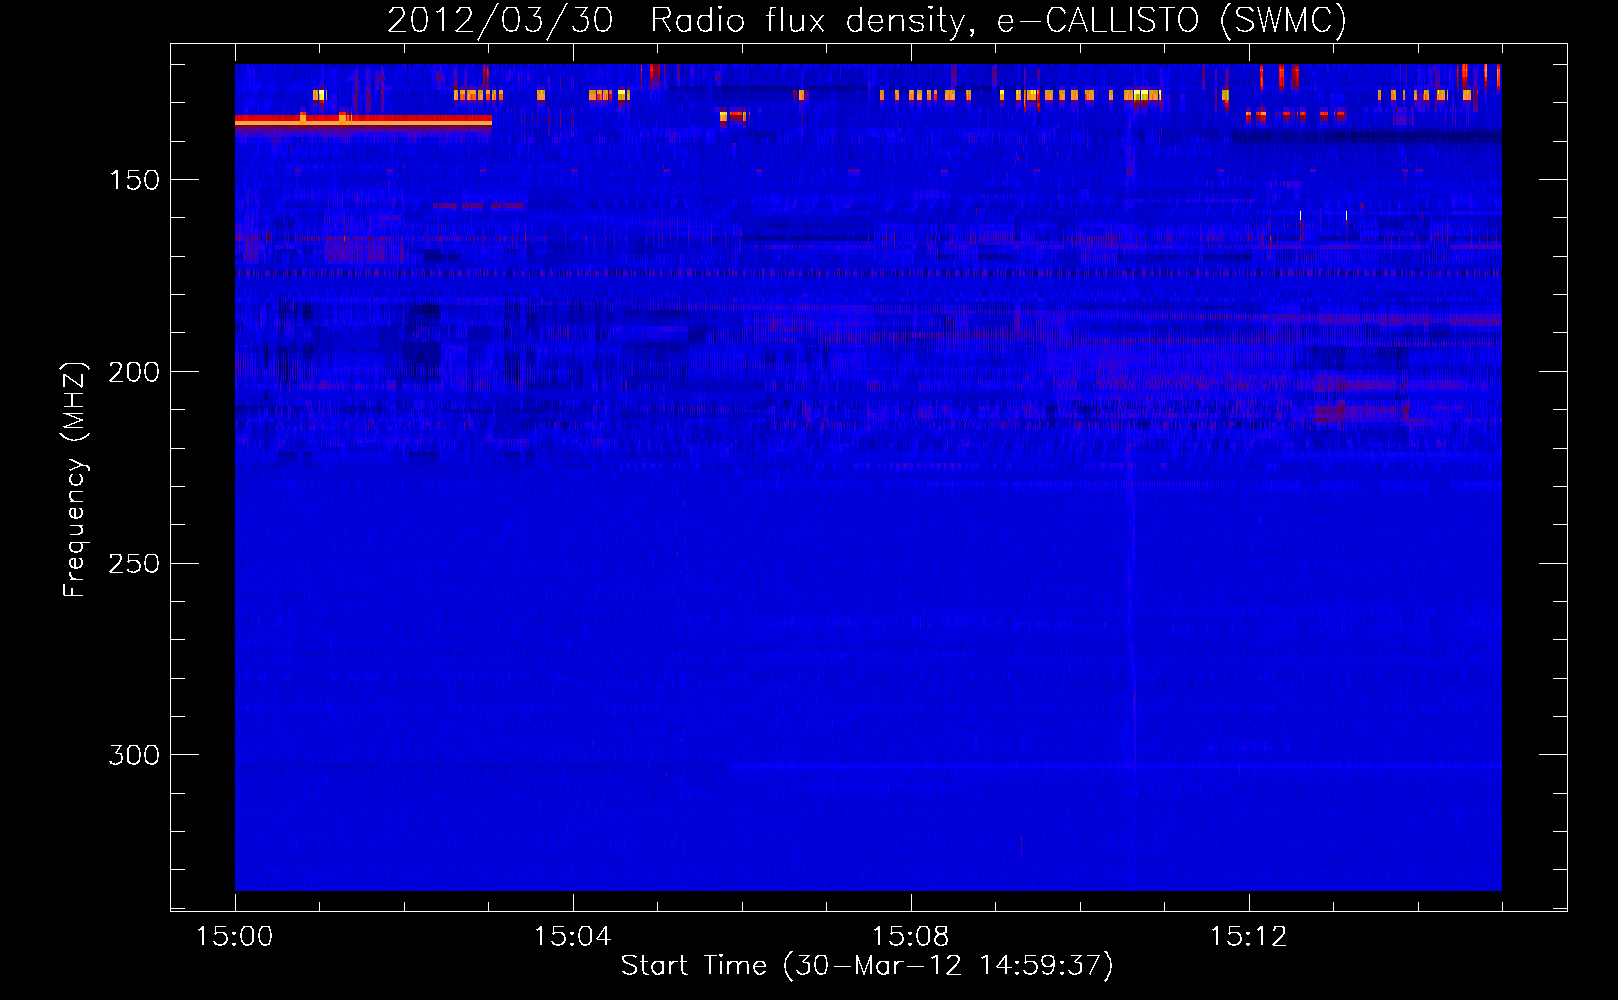This screenshot has height=1000, width=1618.
Task: Click the 15:12 time tick label
Action: pyautogui.click(x=1248, y=937)
